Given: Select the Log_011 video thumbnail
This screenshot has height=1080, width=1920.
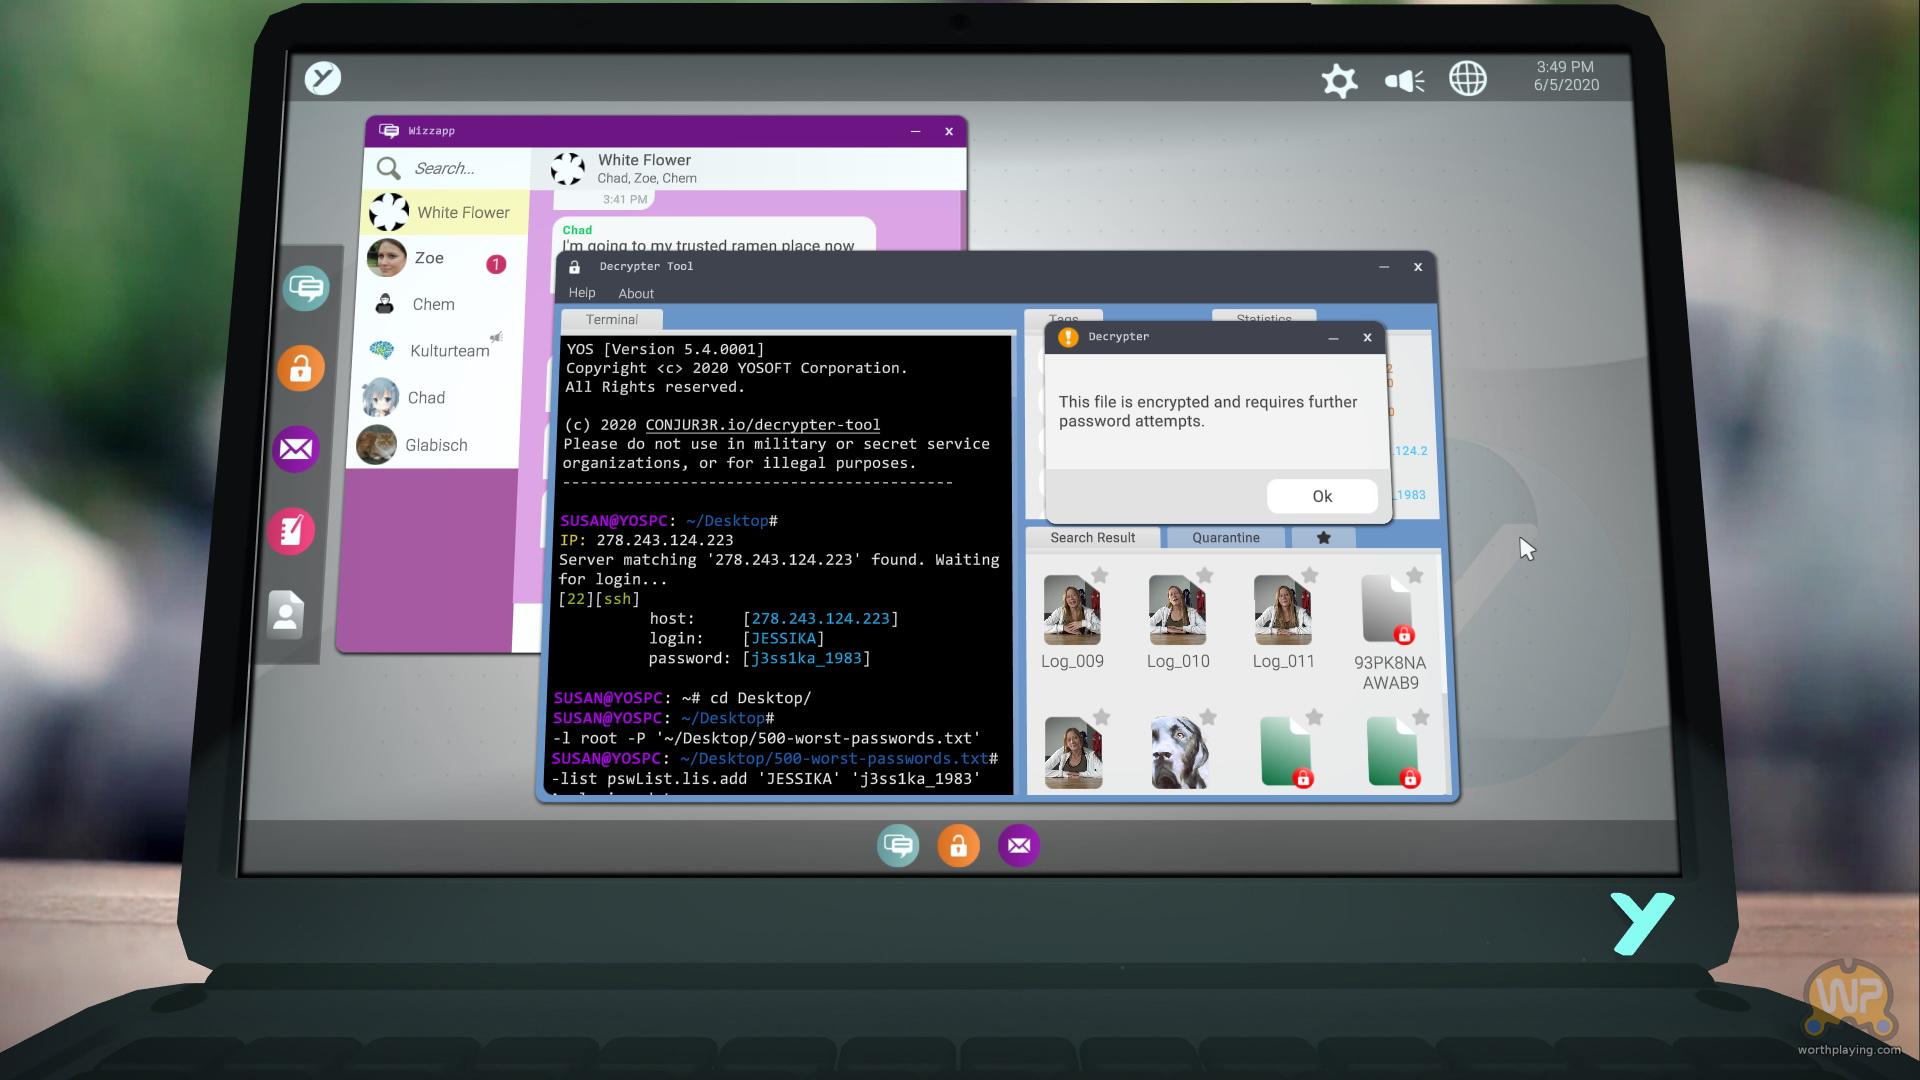Looking at the screenshot, I should point(1283,610).
